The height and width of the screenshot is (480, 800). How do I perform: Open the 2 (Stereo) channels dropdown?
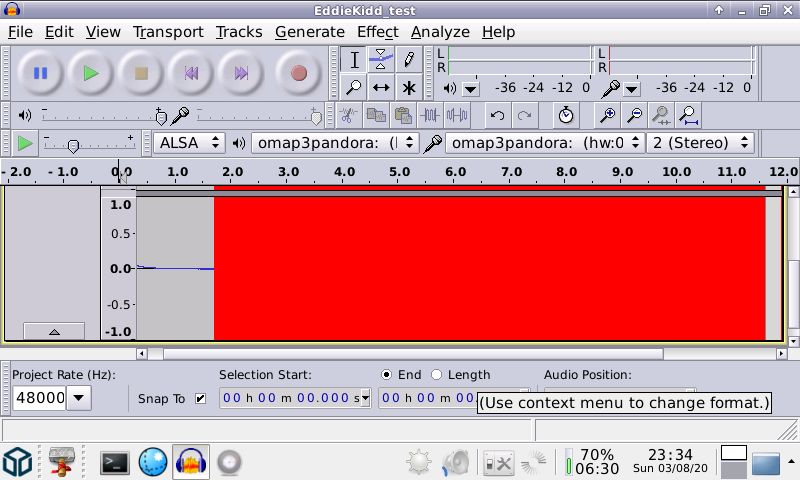700,143
